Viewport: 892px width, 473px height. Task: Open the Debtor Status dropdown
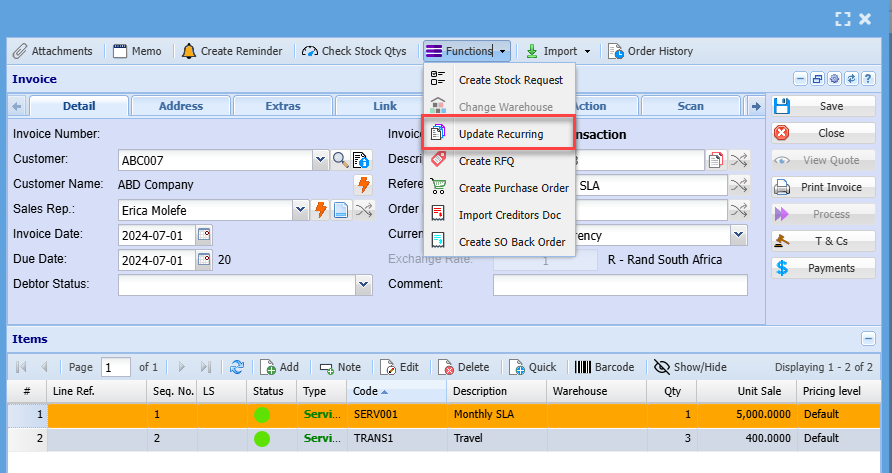point(363,285)
